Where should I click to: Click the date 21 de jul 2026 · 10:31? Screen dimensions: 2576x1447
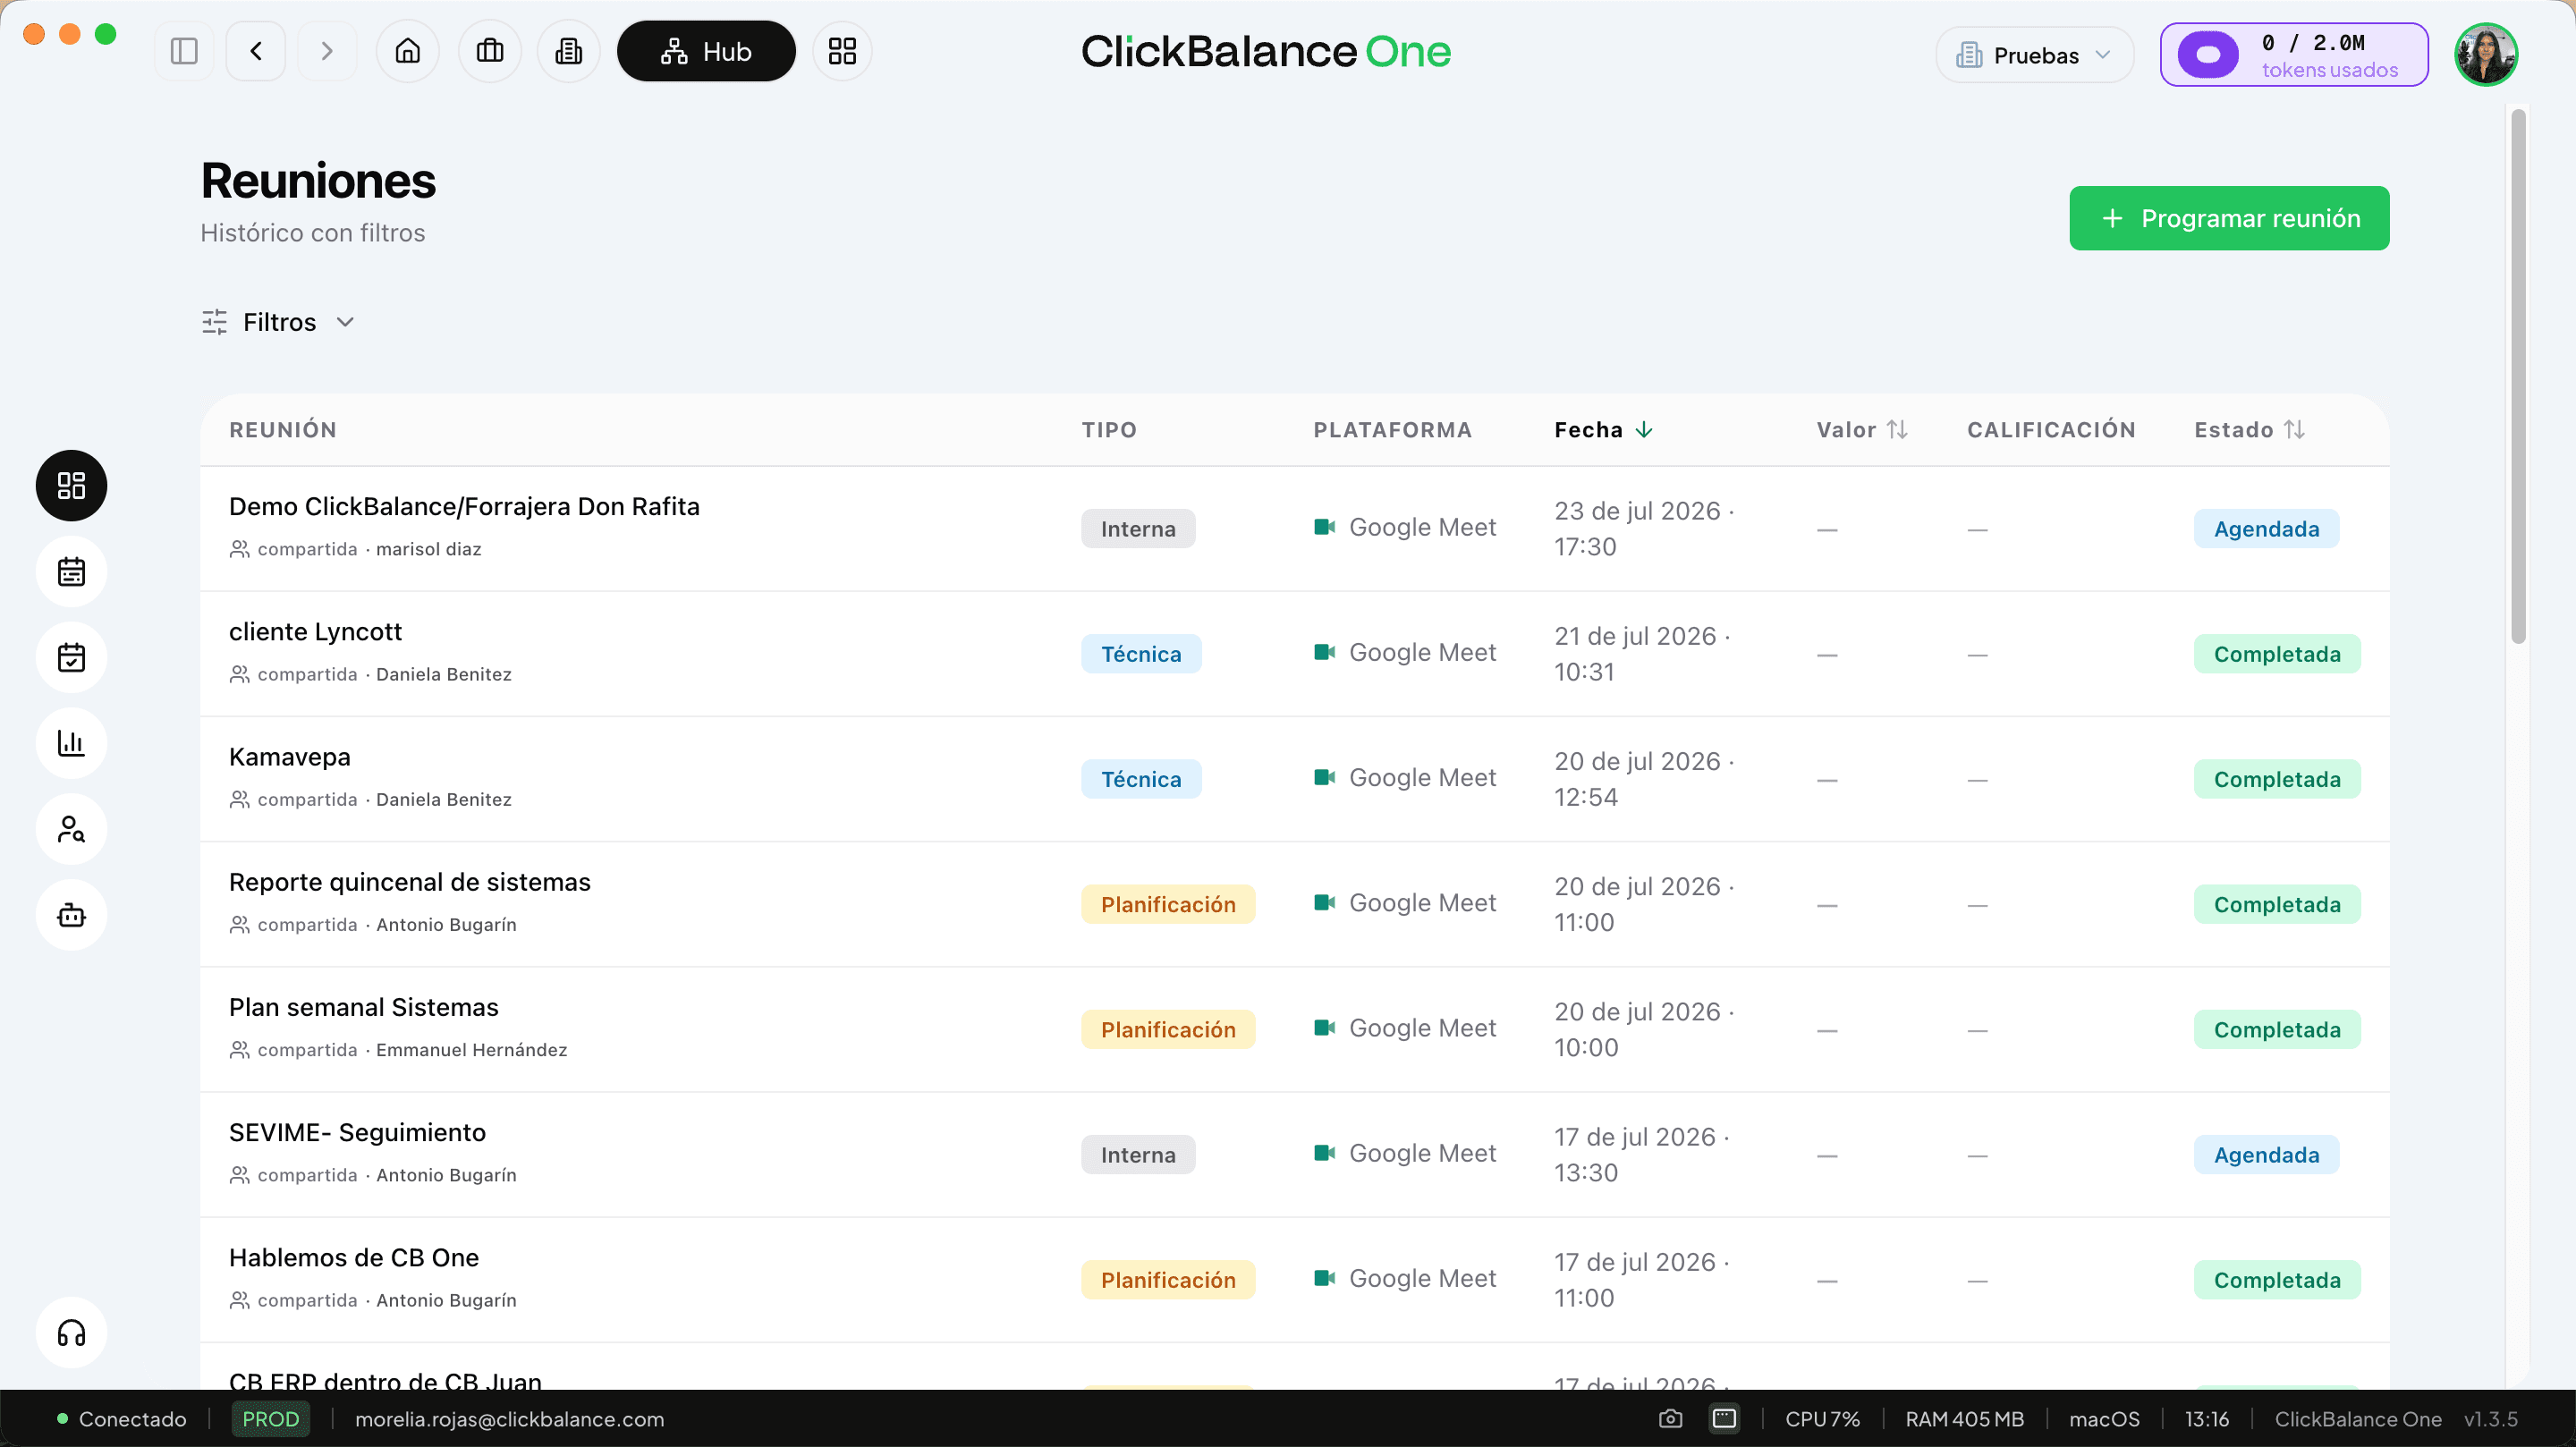[1642, 654]
